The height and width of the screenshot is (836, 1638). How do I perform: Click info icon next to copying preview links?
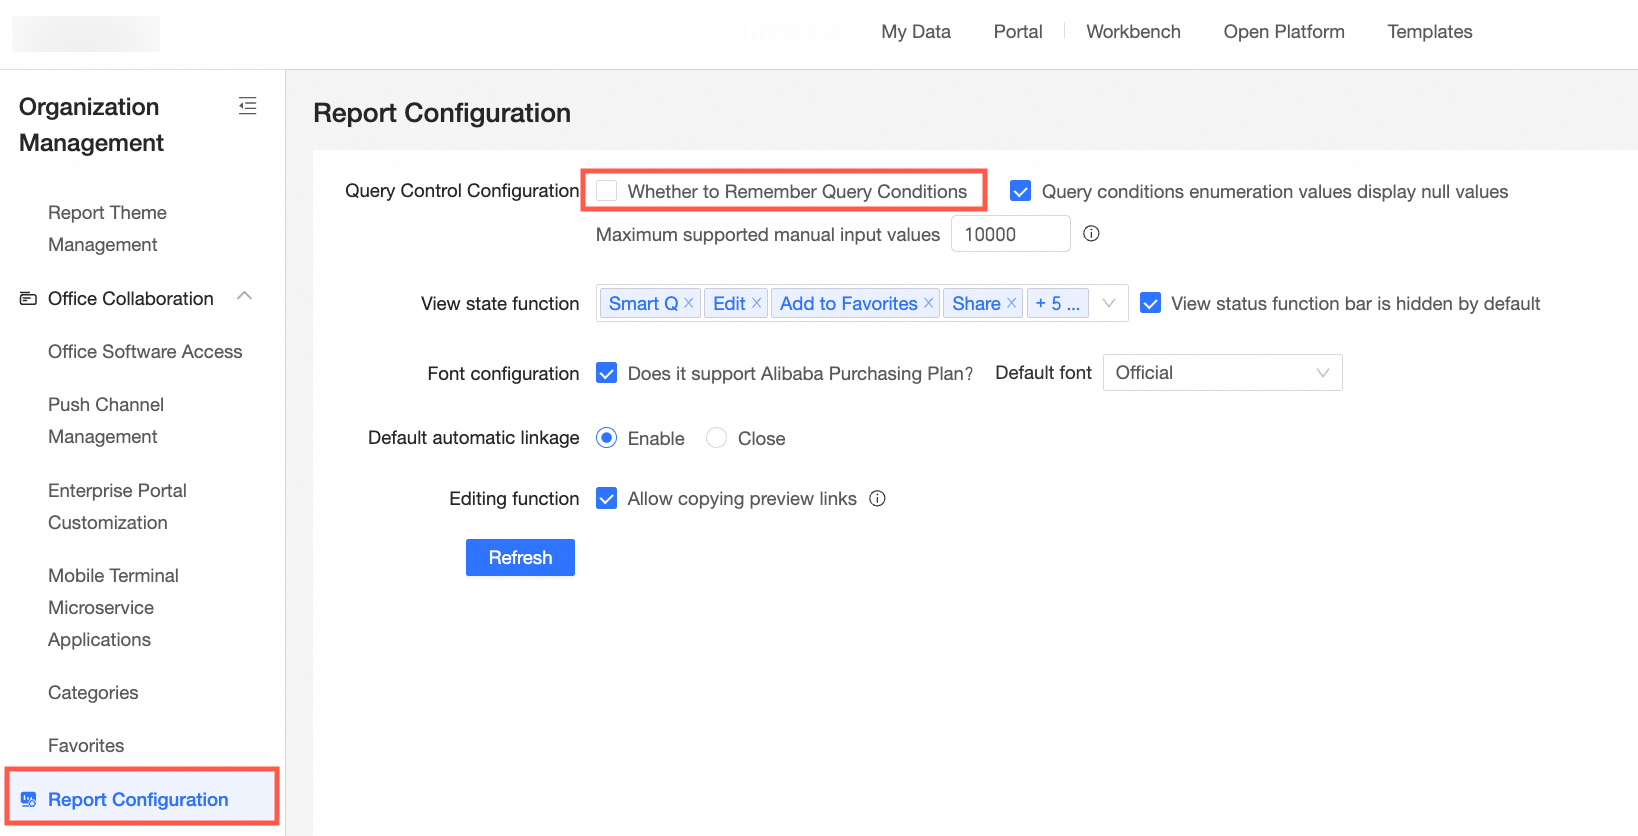877,499
